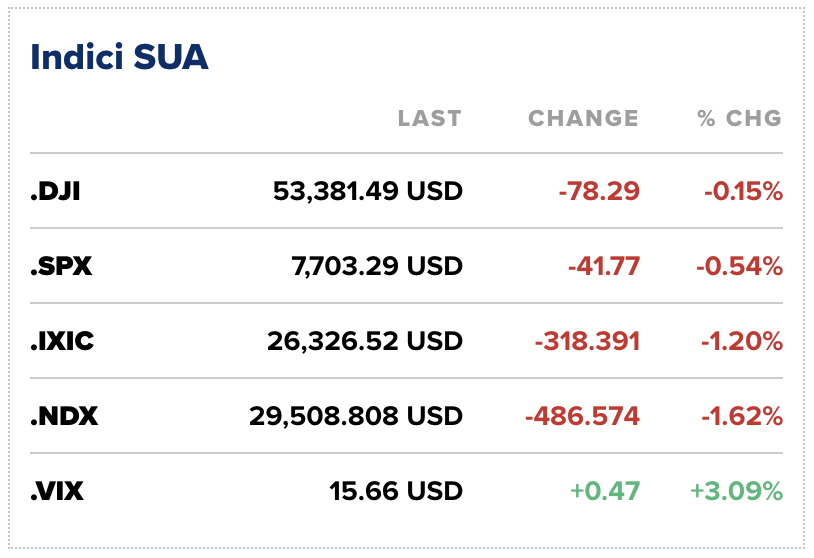The image size is (814, 558).
Task: Open the .NDX index symbol
Action: [x=64, y=416]
